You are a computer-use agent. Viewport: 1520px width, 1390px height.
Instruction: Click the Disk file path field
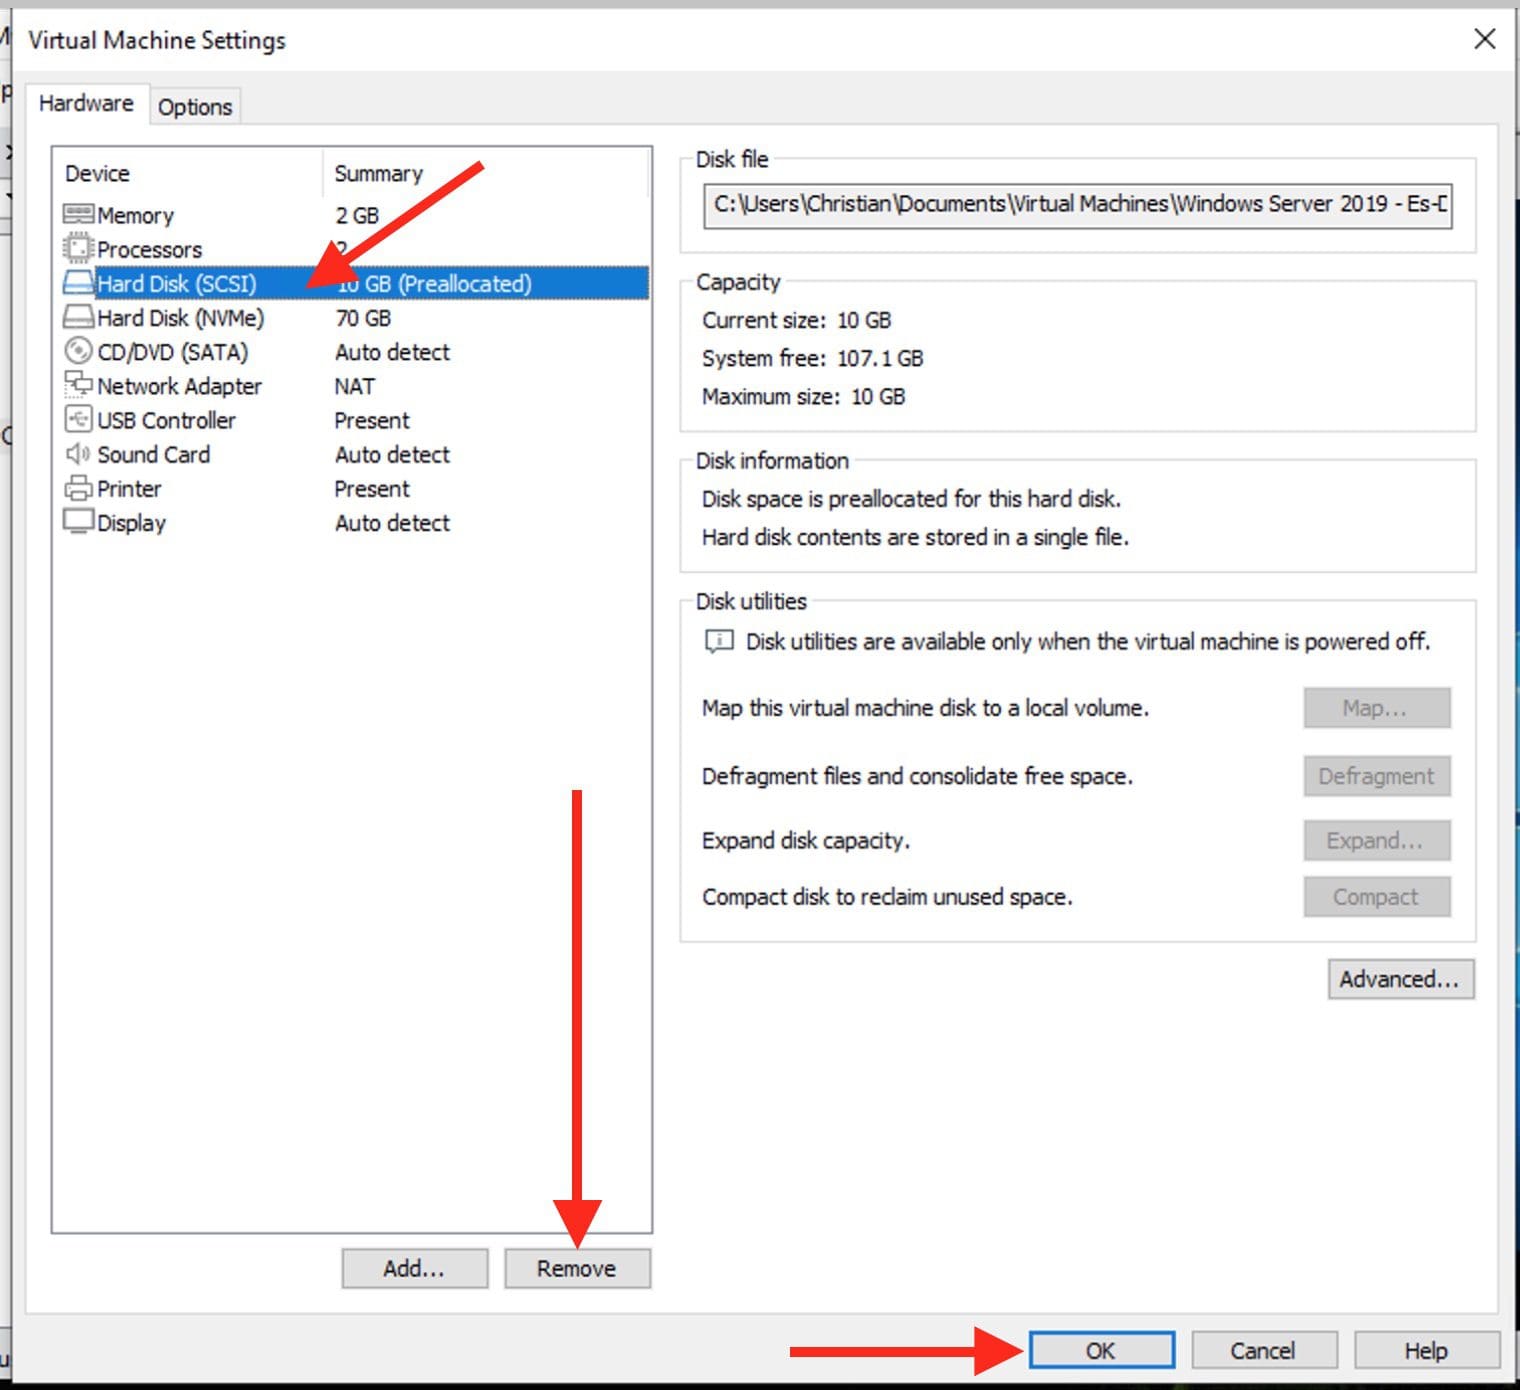coord(1077,205)
